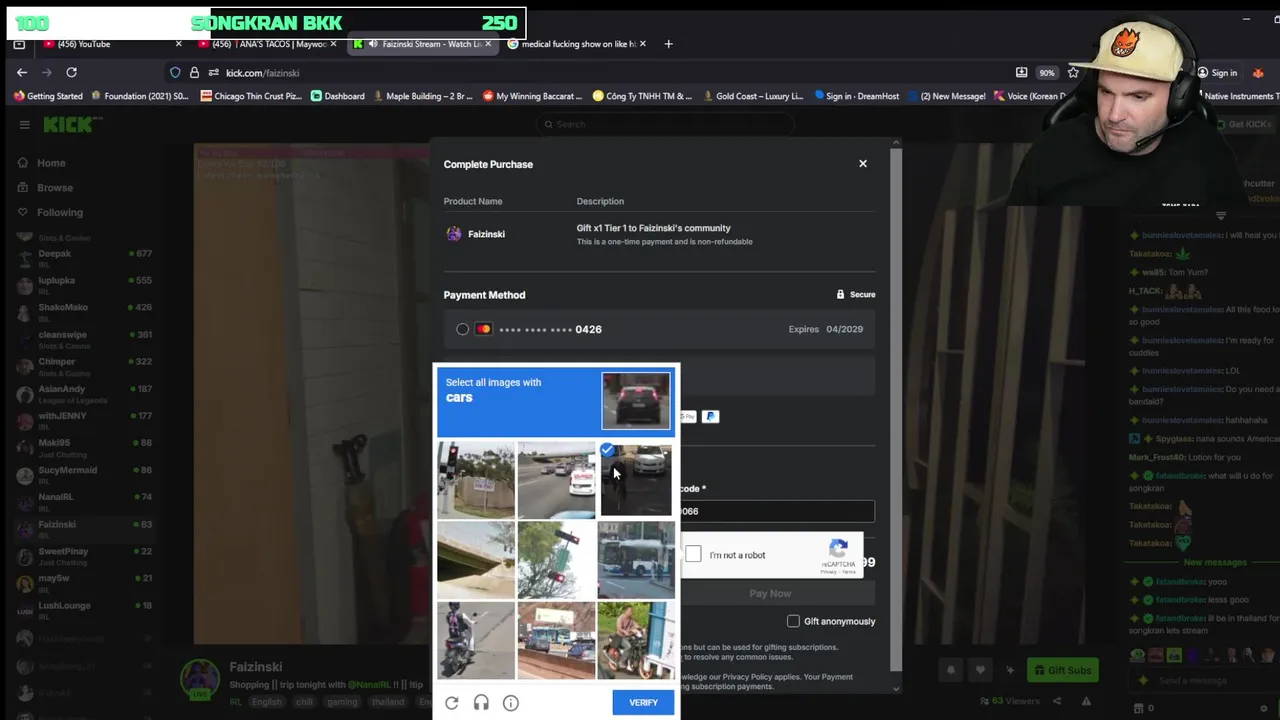Close the (456) YouTube tab
This screenshot has width=1280, height=720.
178,44
